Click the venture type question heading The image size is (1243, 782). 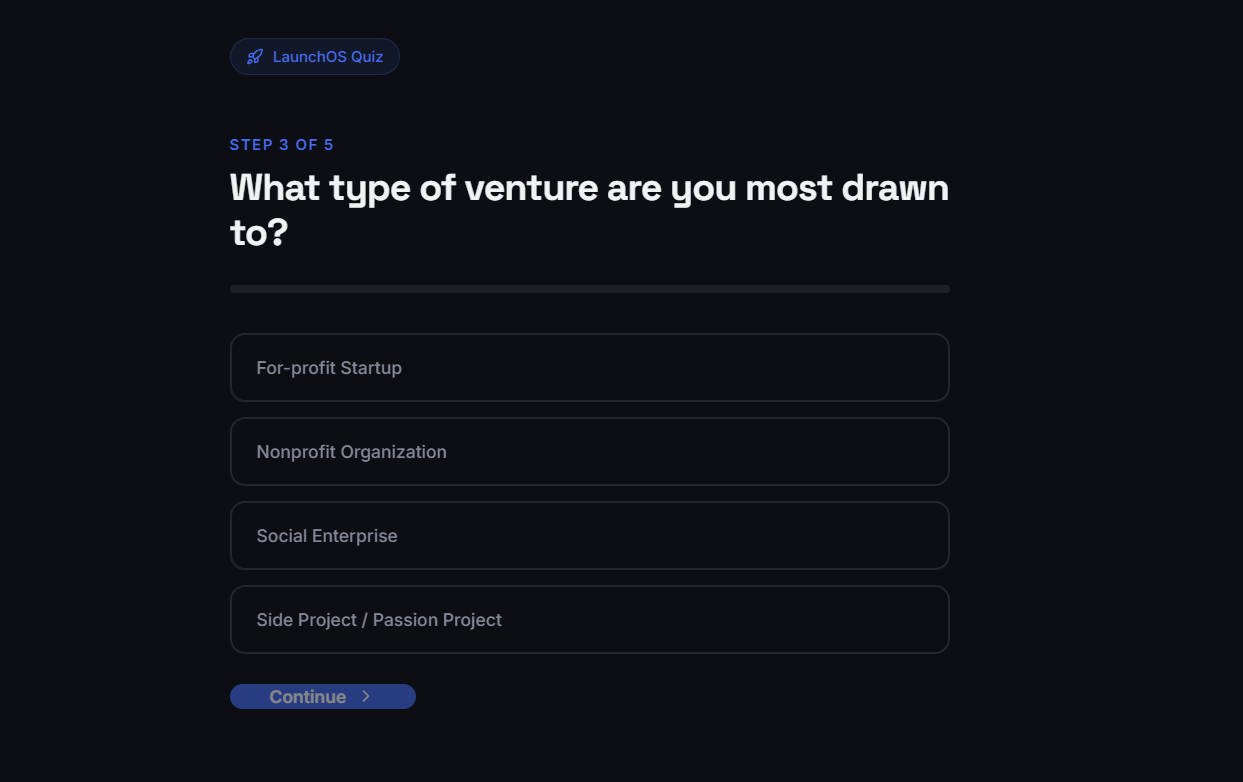point(590,209)
